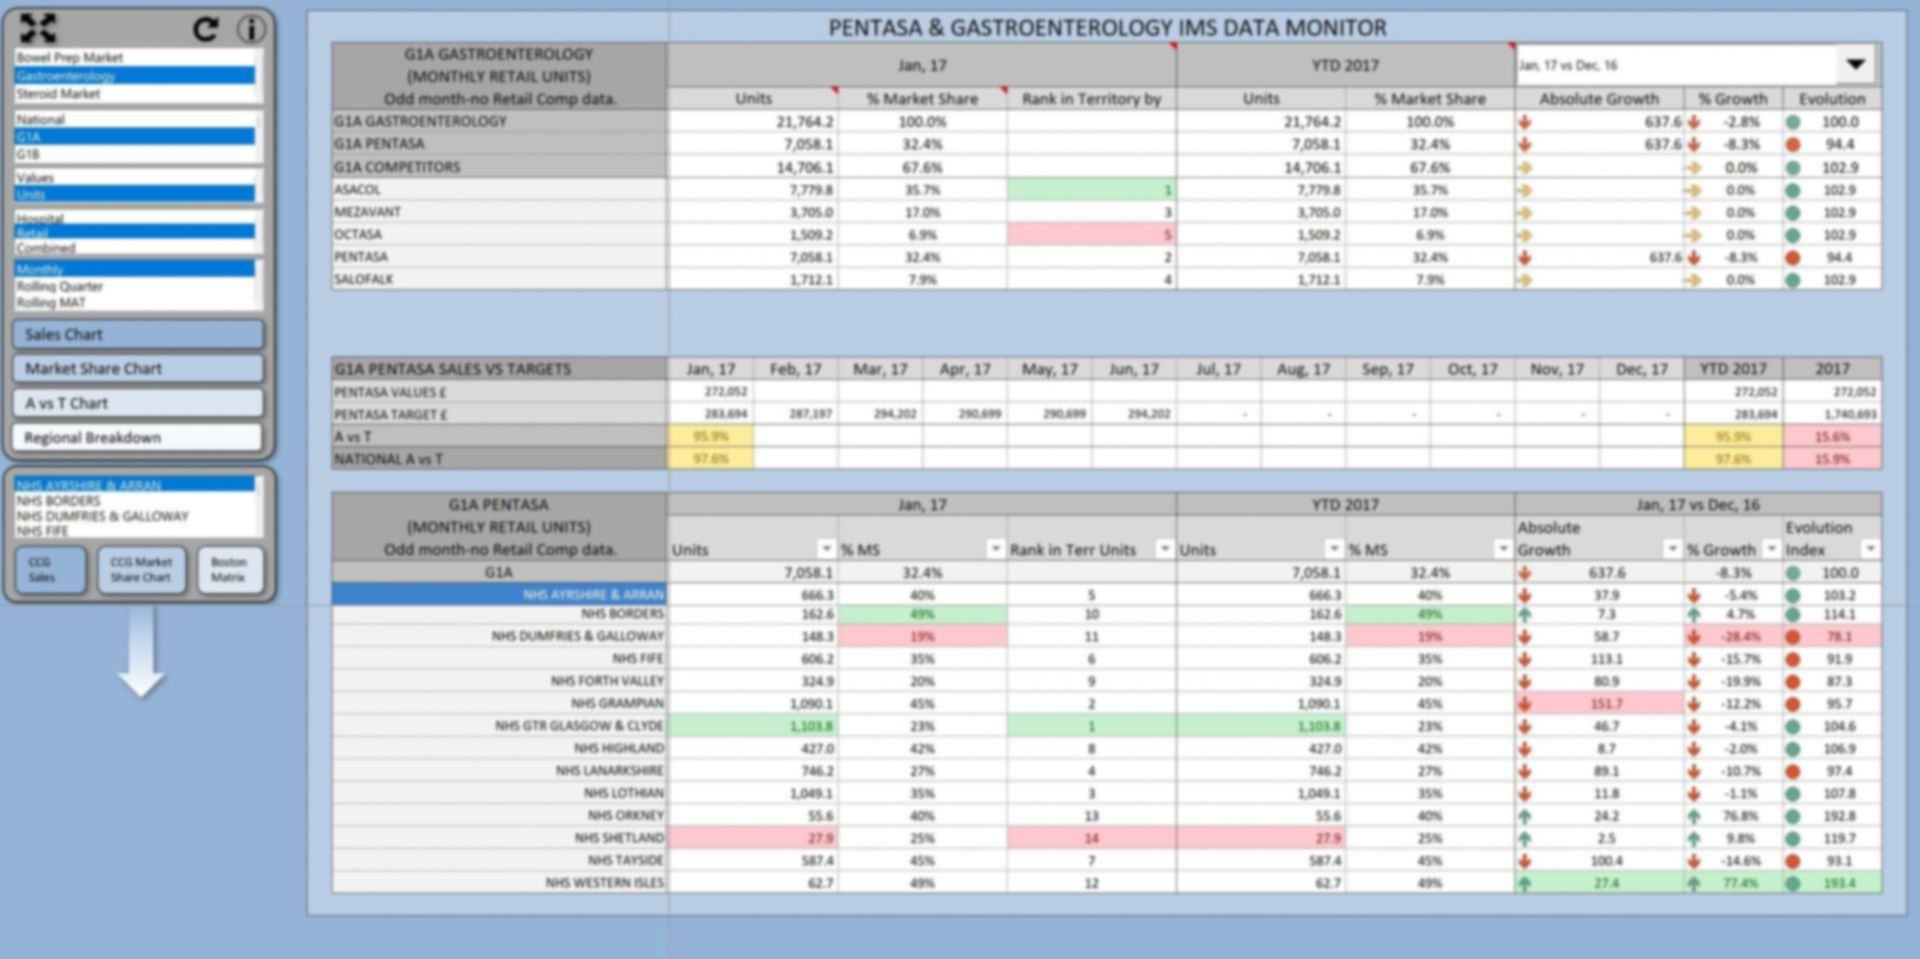The height and width of the screenshot is (959, 1920).
Task: Open the Jan 17 vs Dec 16 dropdown
Action: tap(1855, 65)
